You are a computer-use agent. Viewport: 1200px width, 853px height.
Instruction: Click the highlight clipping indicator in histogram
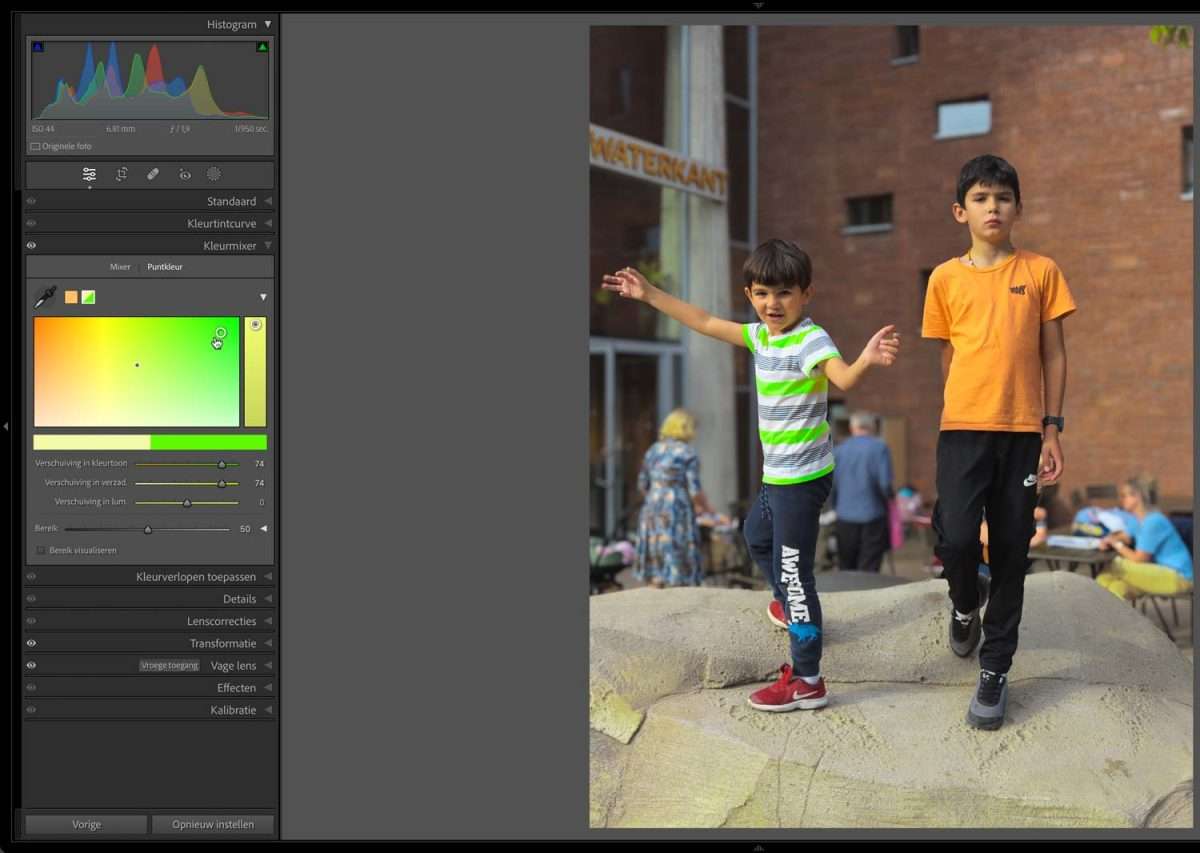262,47
